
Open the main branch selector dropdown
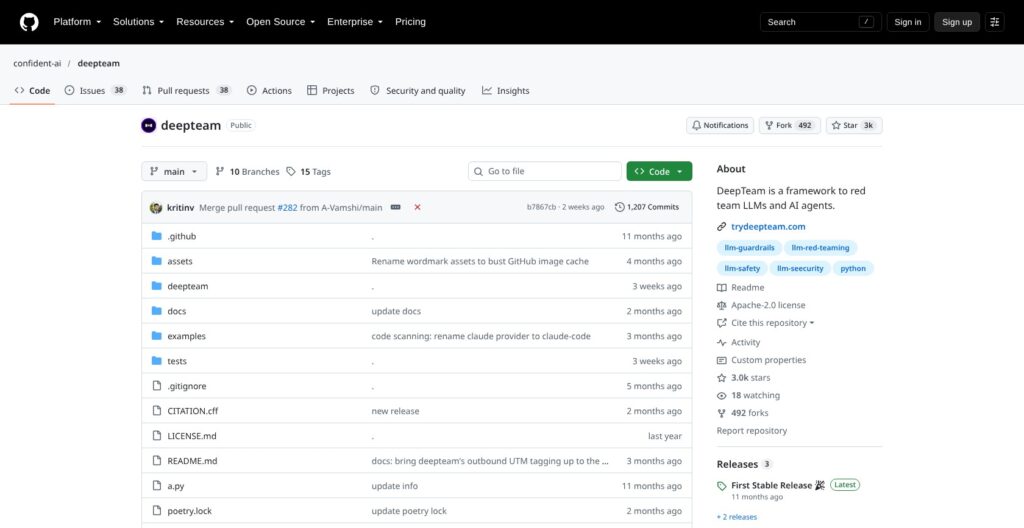coord(174,171)
